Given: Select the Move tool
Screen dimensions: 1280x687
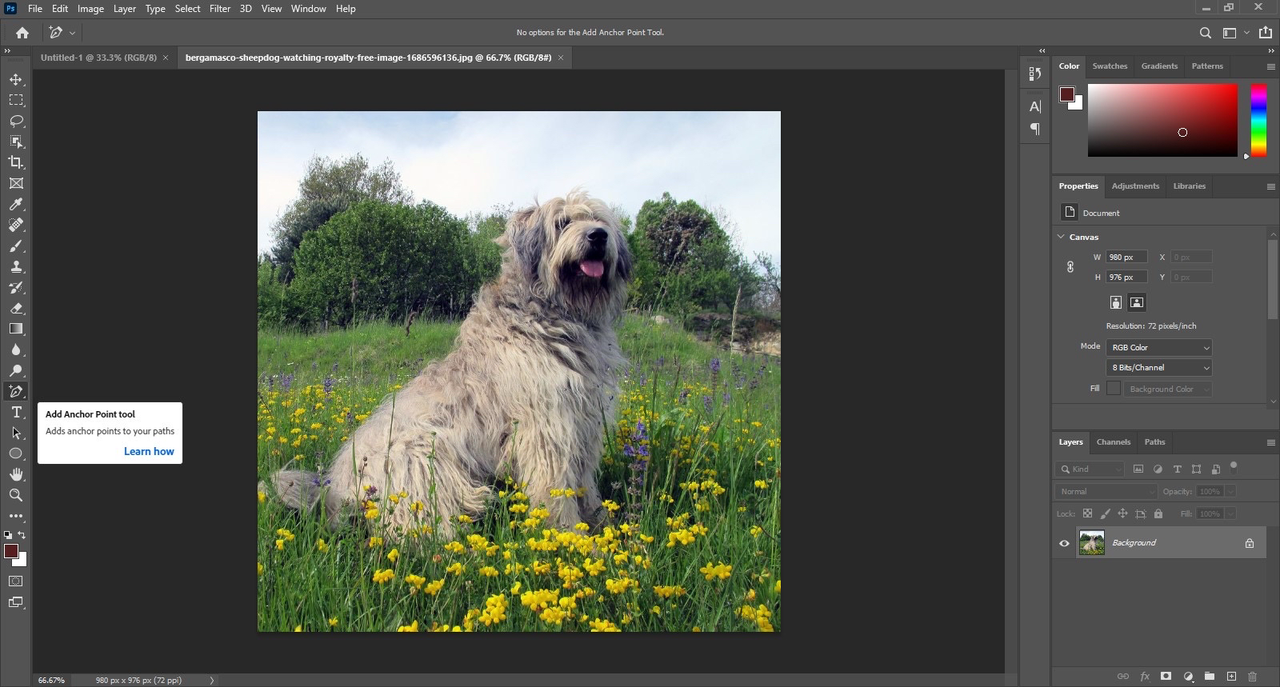Looking at the screenshot, I should coord(16,79).
